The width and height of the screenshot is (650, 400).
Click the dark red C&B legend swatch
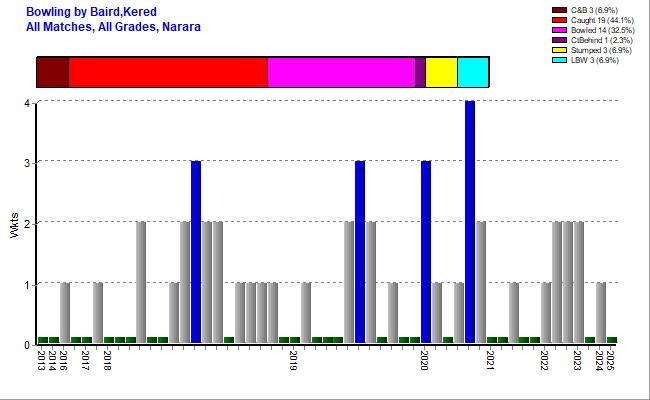(x=559, y=10)
